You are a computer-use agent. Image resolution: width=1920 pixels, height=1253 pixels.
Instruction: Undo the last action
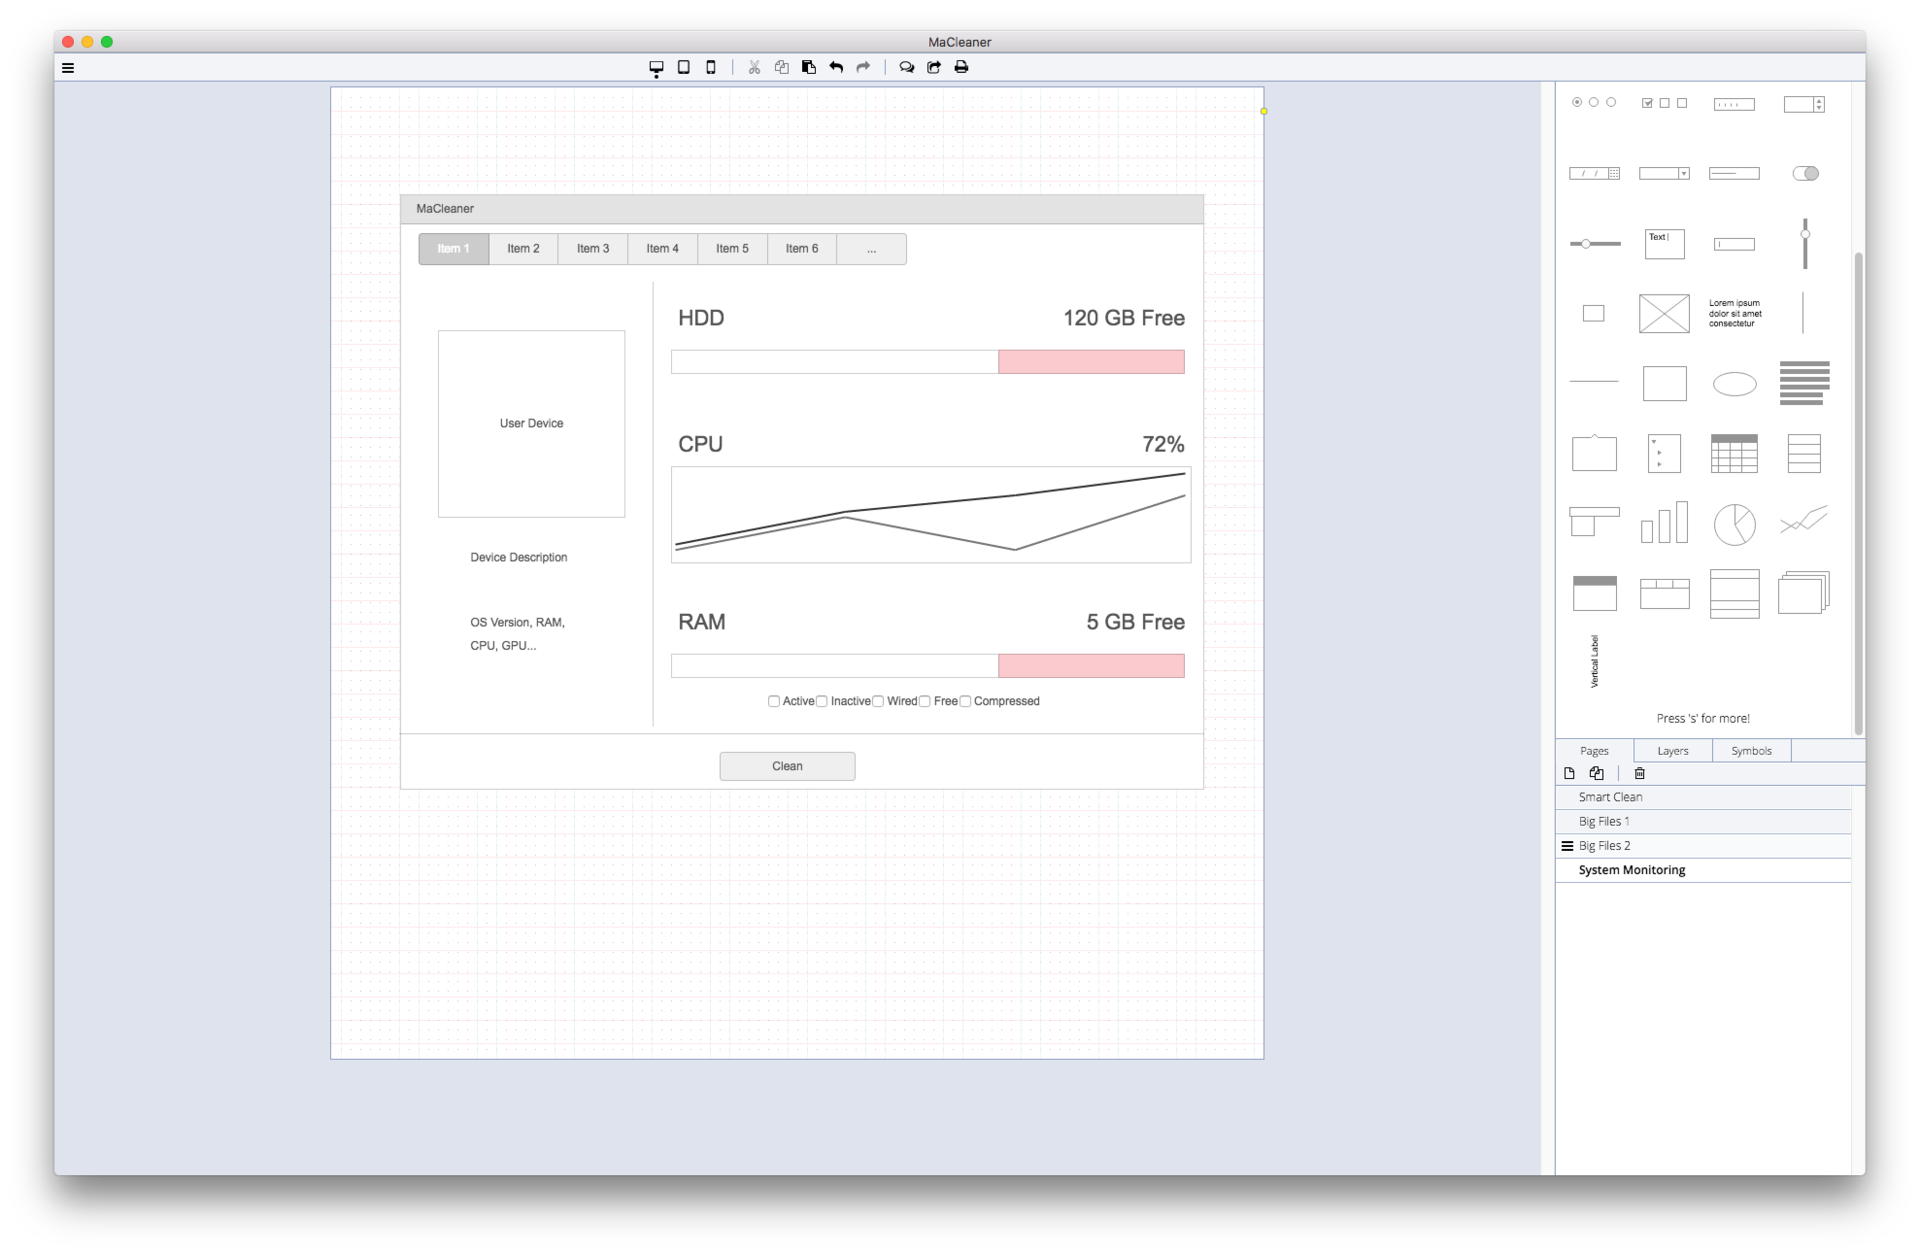(836, 67)
